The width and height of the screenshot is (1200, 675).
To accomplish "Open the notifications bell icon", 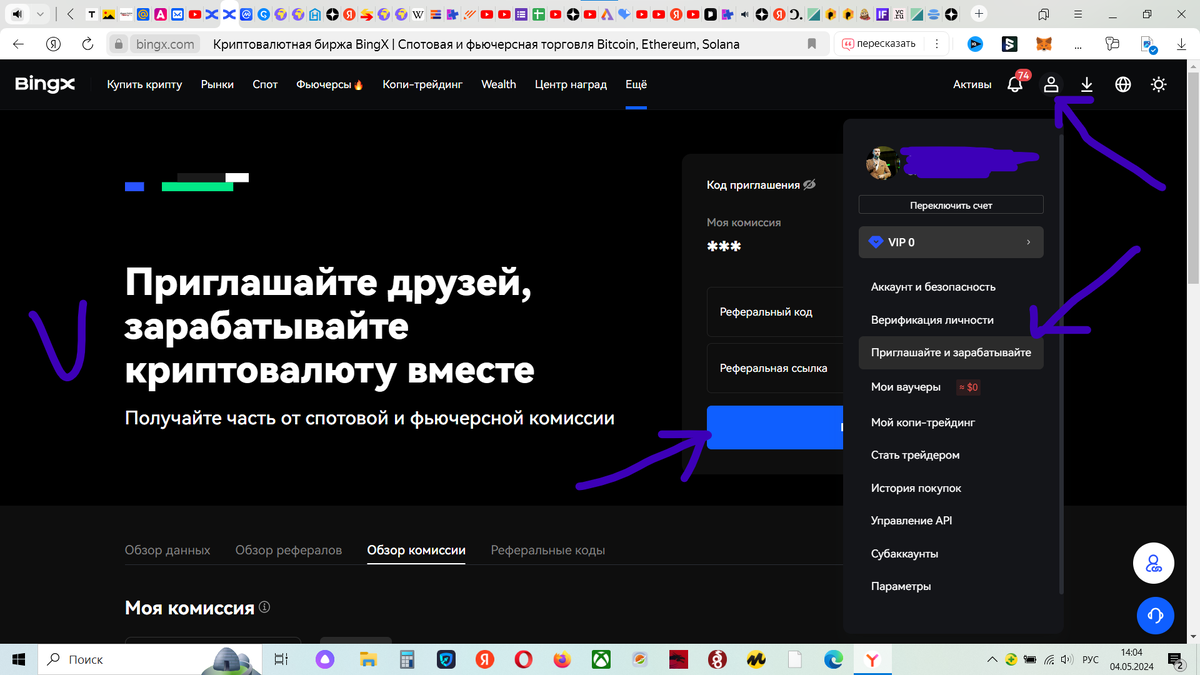I will pyautogui.click(x=1015, y=84).
